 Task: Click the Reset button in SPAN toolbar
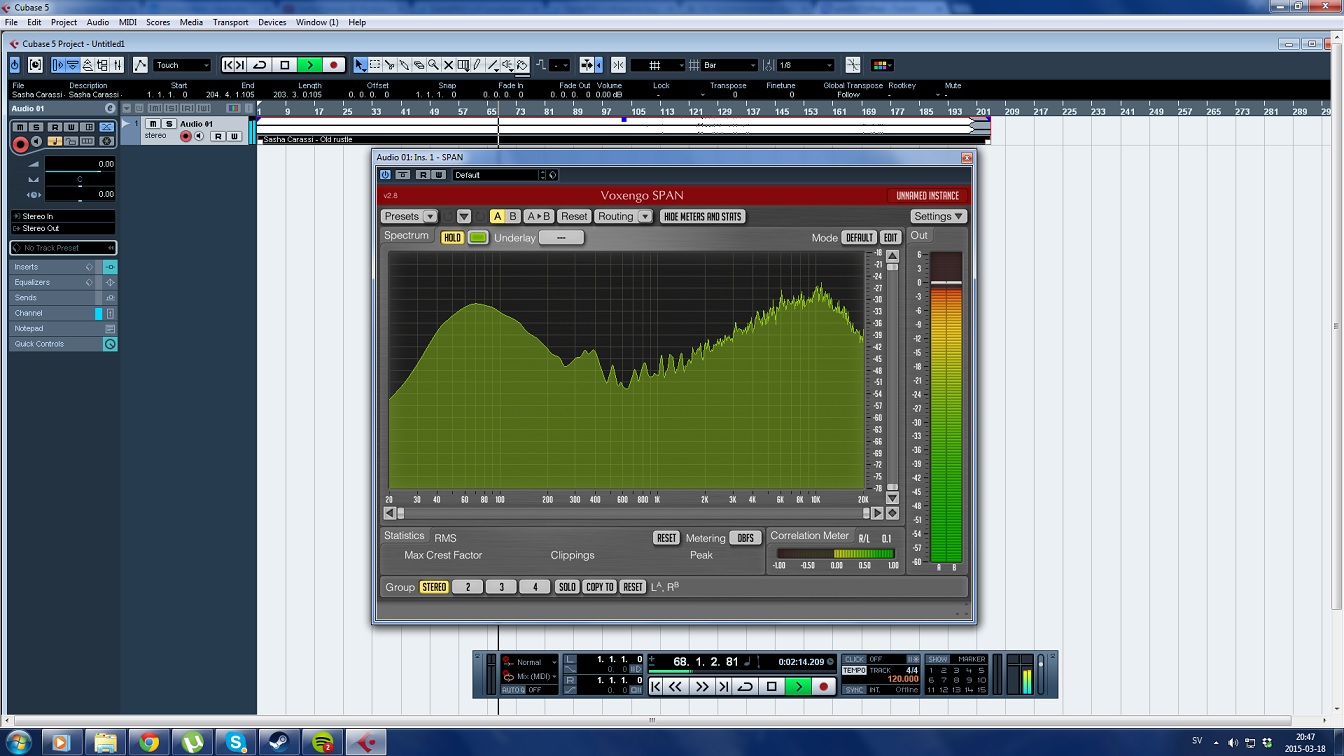point(574,217)
